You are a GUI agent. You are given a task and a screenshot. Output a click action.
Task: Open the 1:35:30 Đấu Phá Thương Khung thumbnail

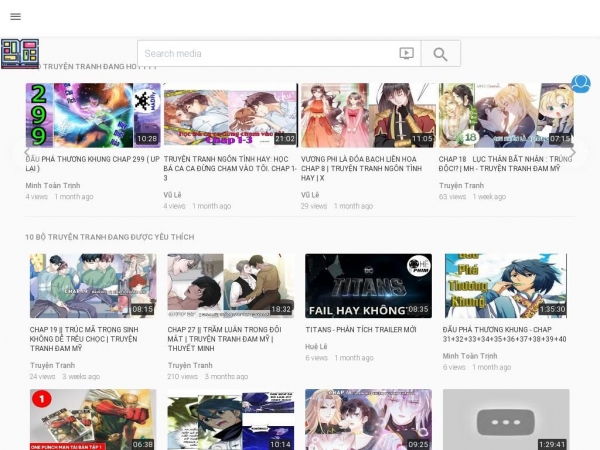tap(506, 285)
